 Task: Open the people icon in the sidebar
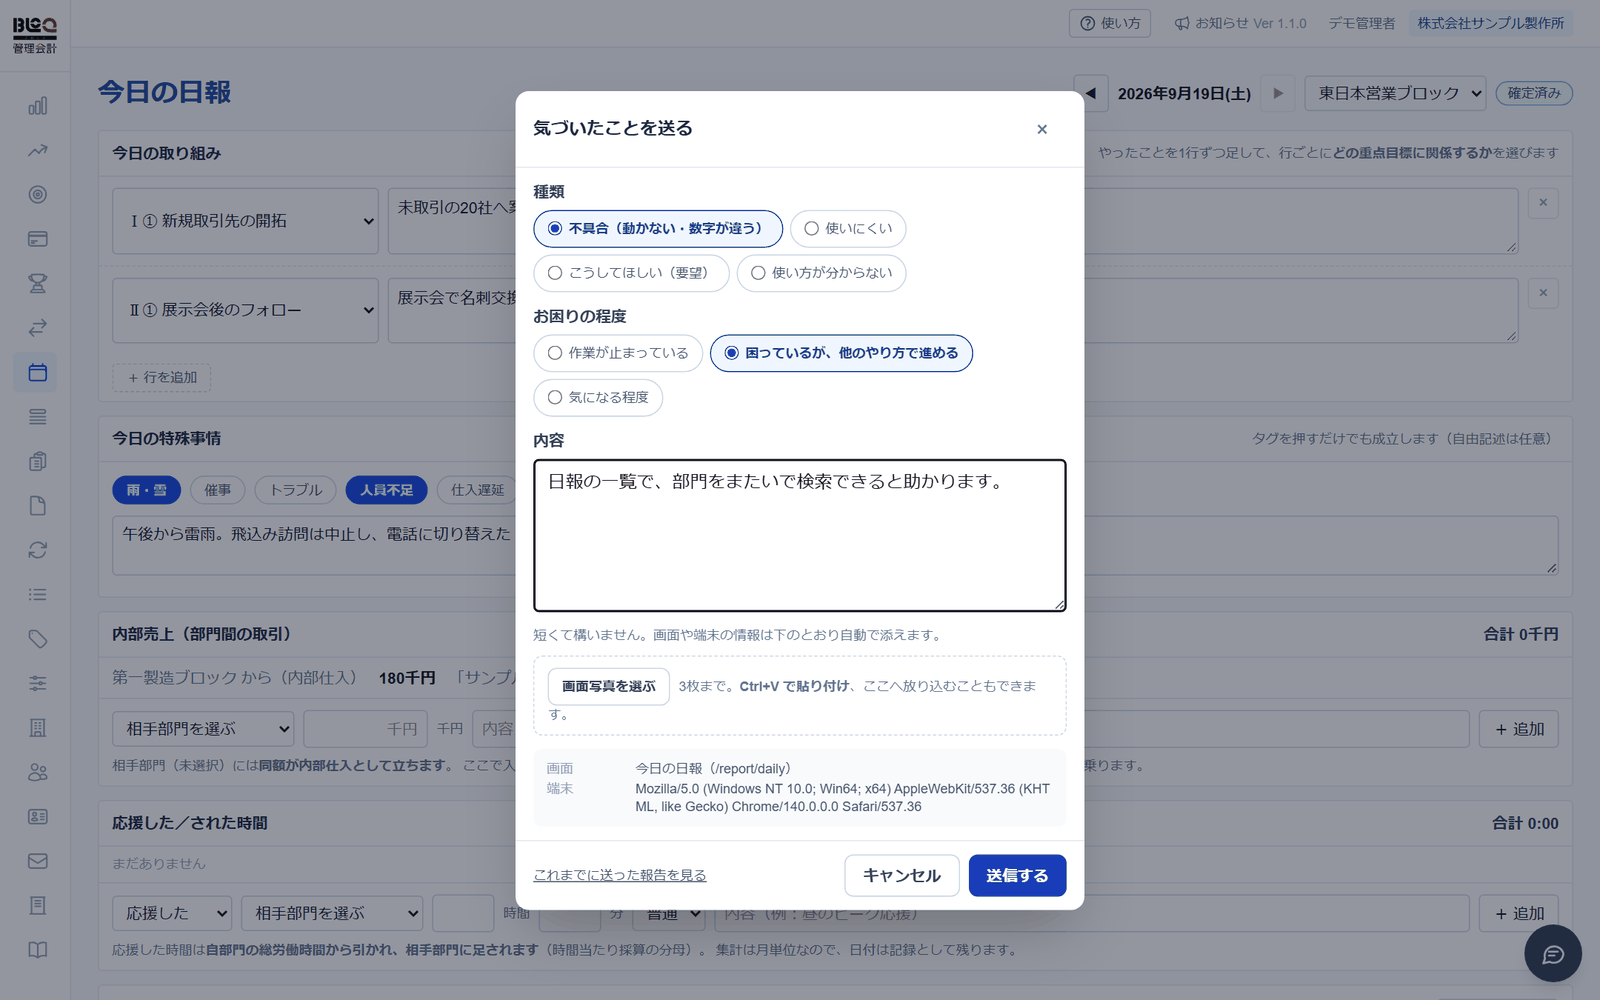[x=37, y=772]
